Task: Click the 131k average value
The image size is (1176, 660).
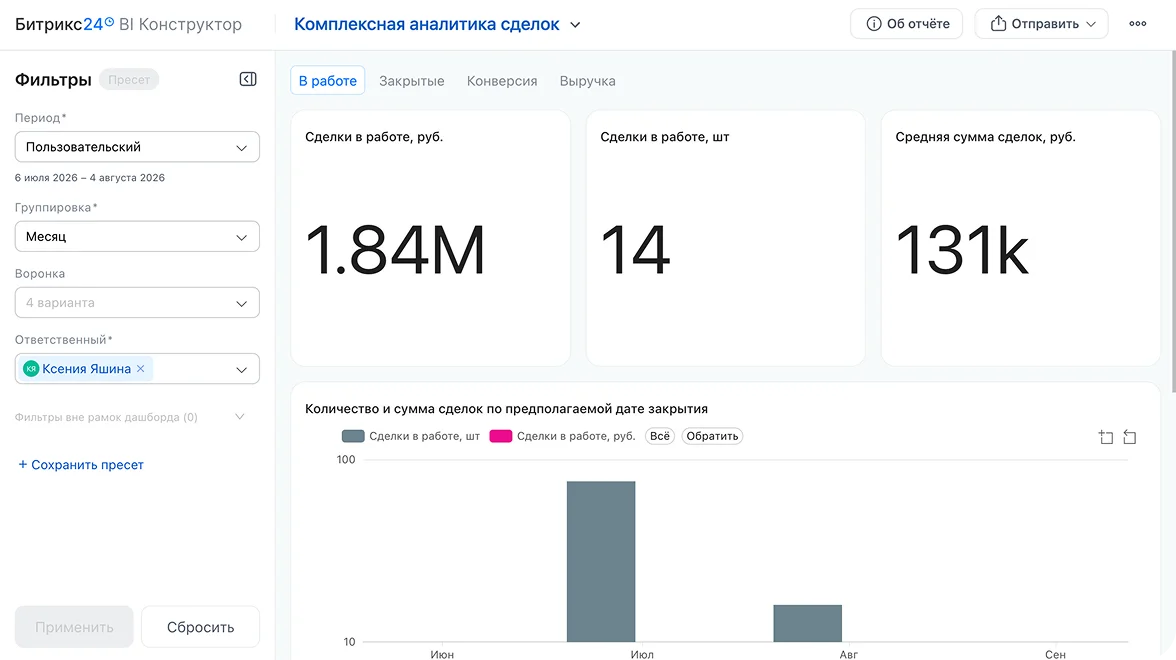Action: point(962,250)
